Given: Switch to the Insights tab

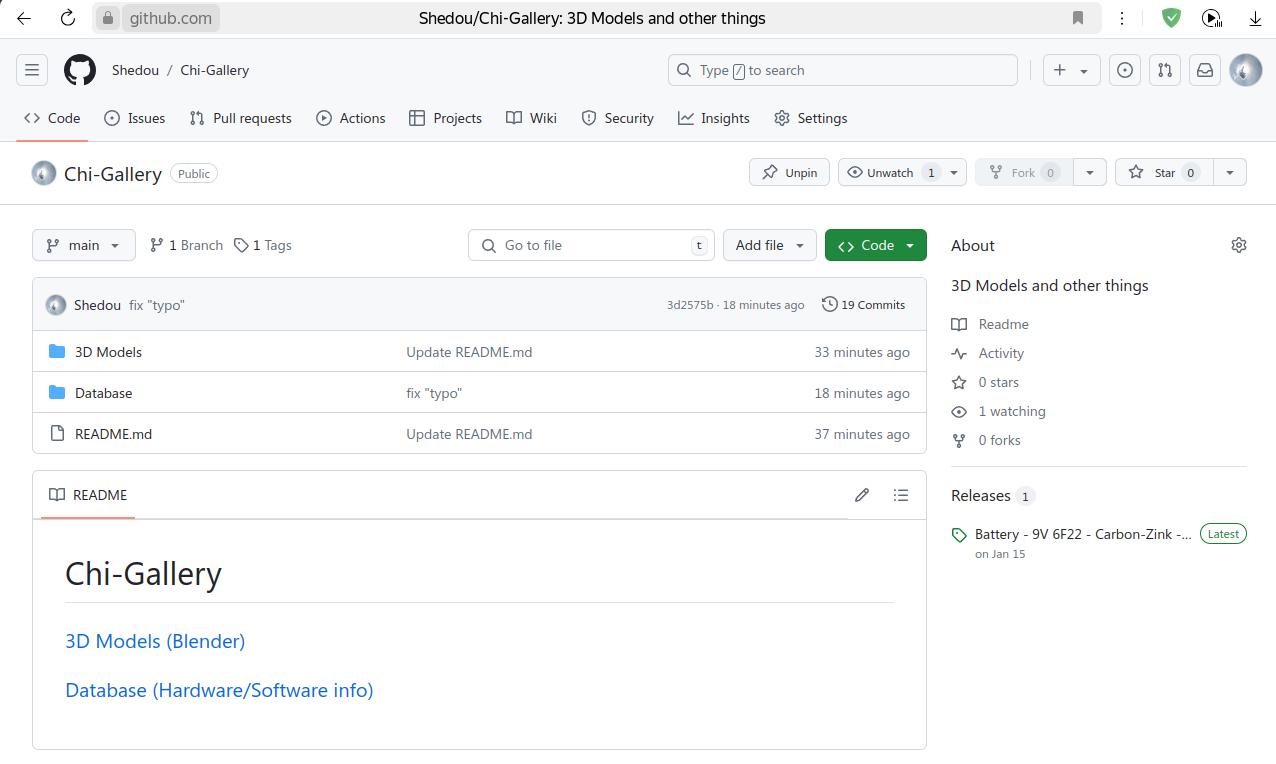Looking at the screenshot, I should pos(714,118).
